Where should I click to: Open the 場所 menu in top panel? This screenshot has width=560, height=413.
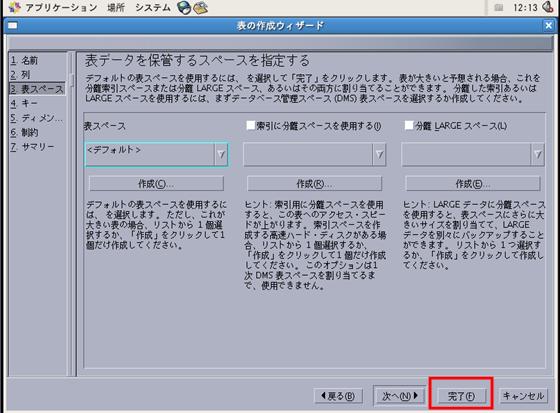(x=116, y=8)
